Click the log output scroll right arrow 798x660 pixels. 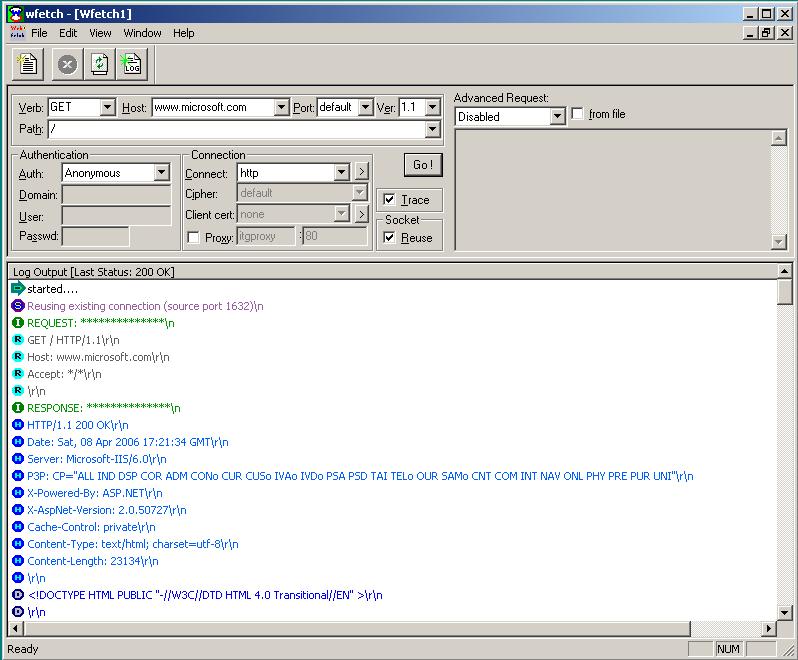[768, 628]
